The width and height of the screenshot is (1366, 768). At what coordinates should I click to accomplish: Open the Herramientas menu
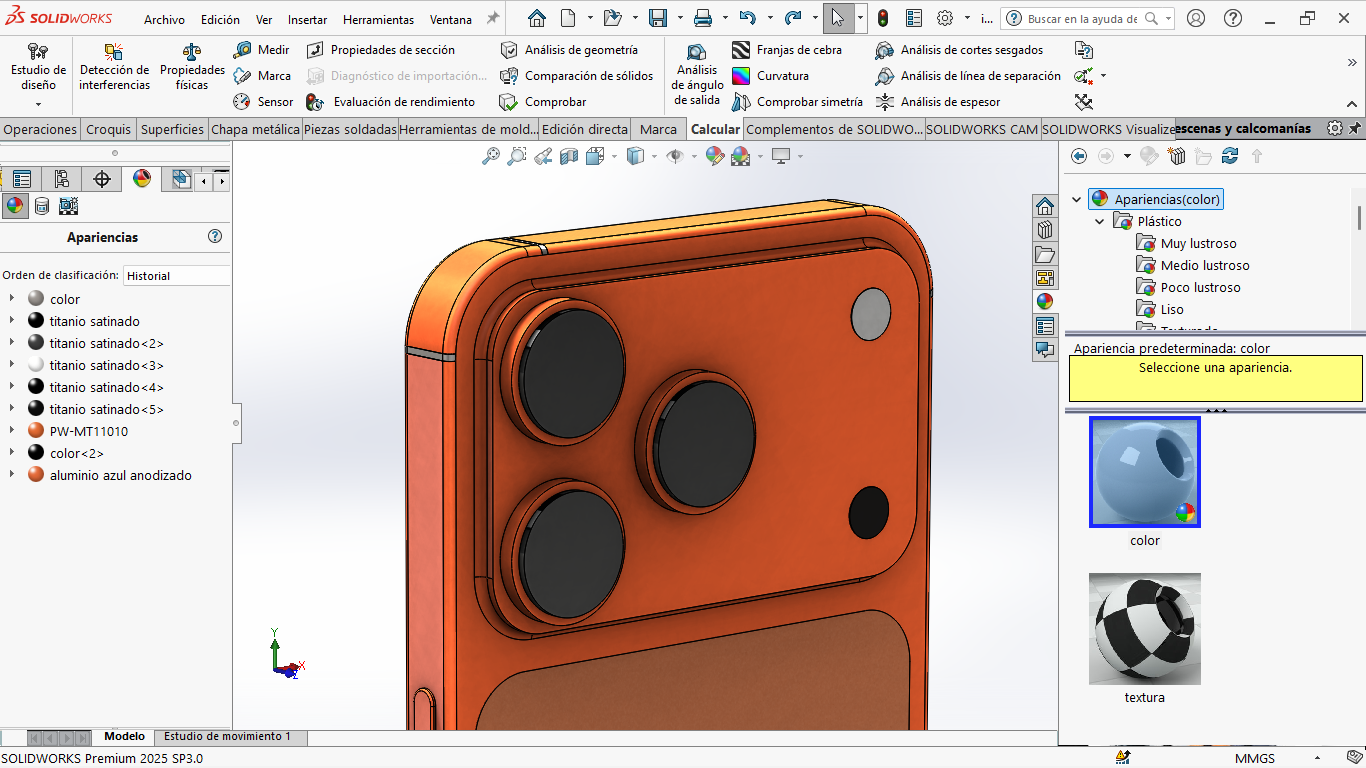(378, 20)
